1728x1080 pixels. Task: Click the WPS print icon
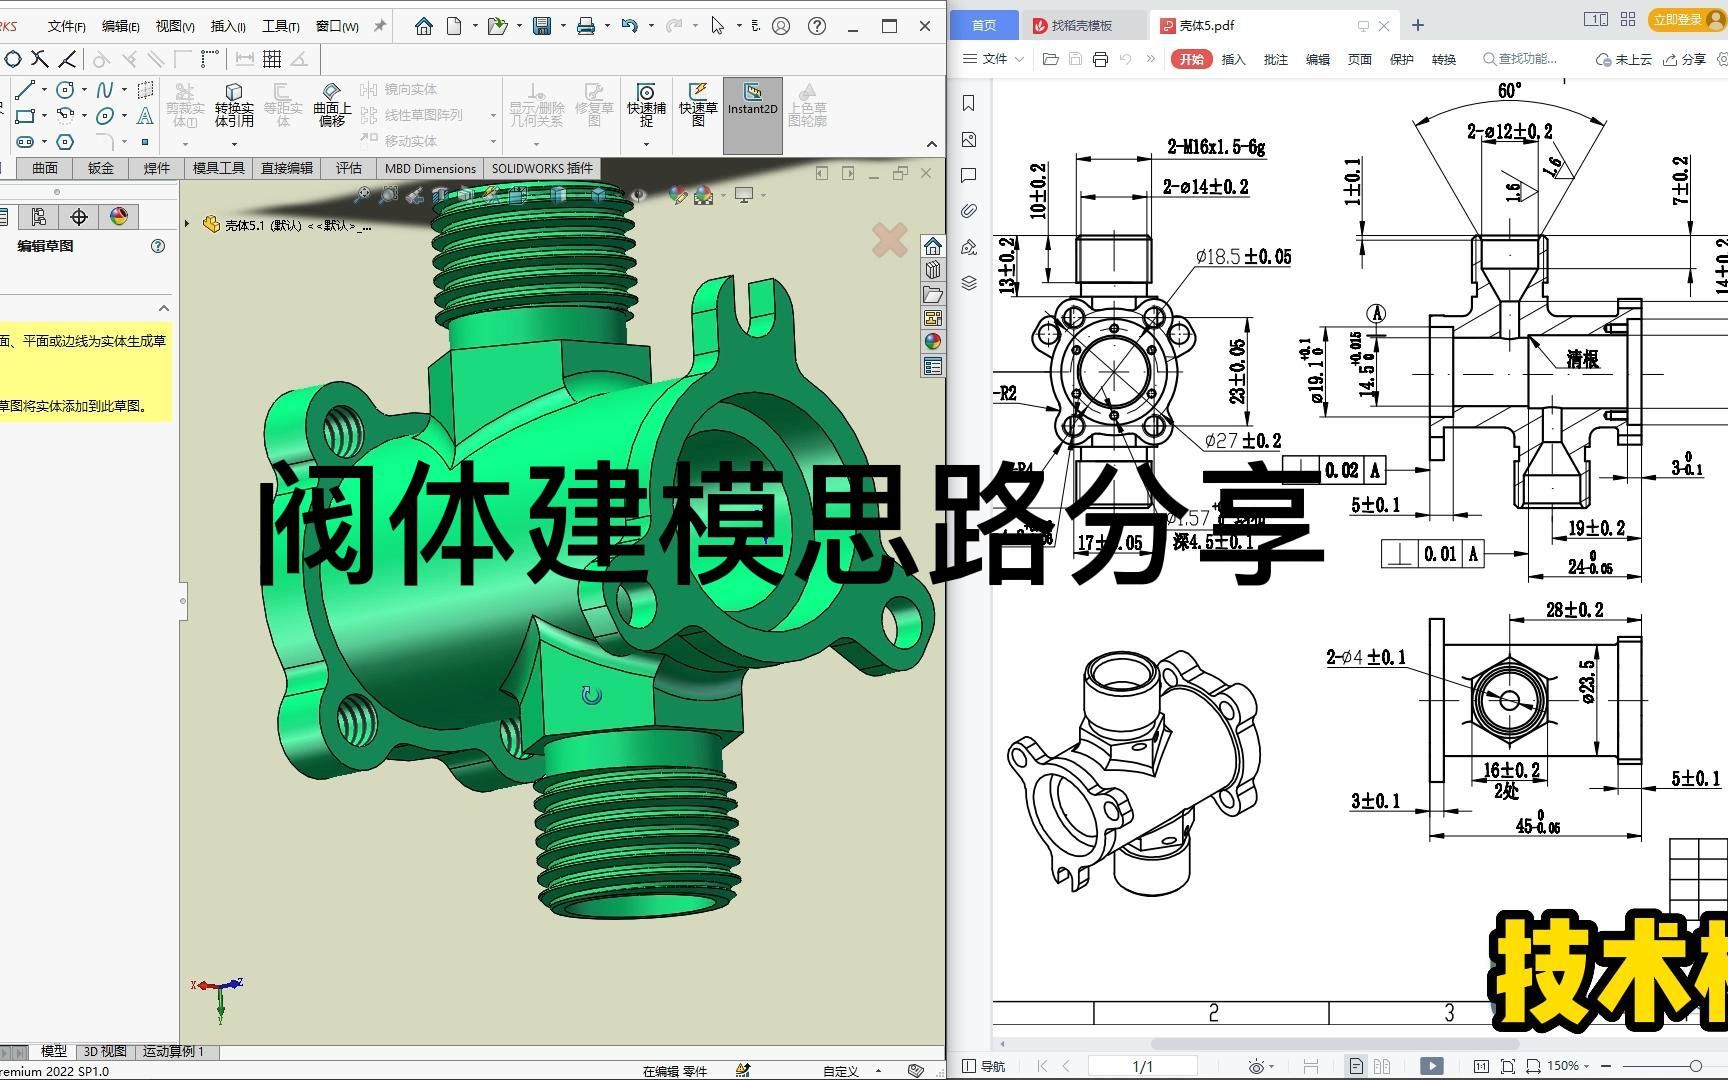(1100, 59)
